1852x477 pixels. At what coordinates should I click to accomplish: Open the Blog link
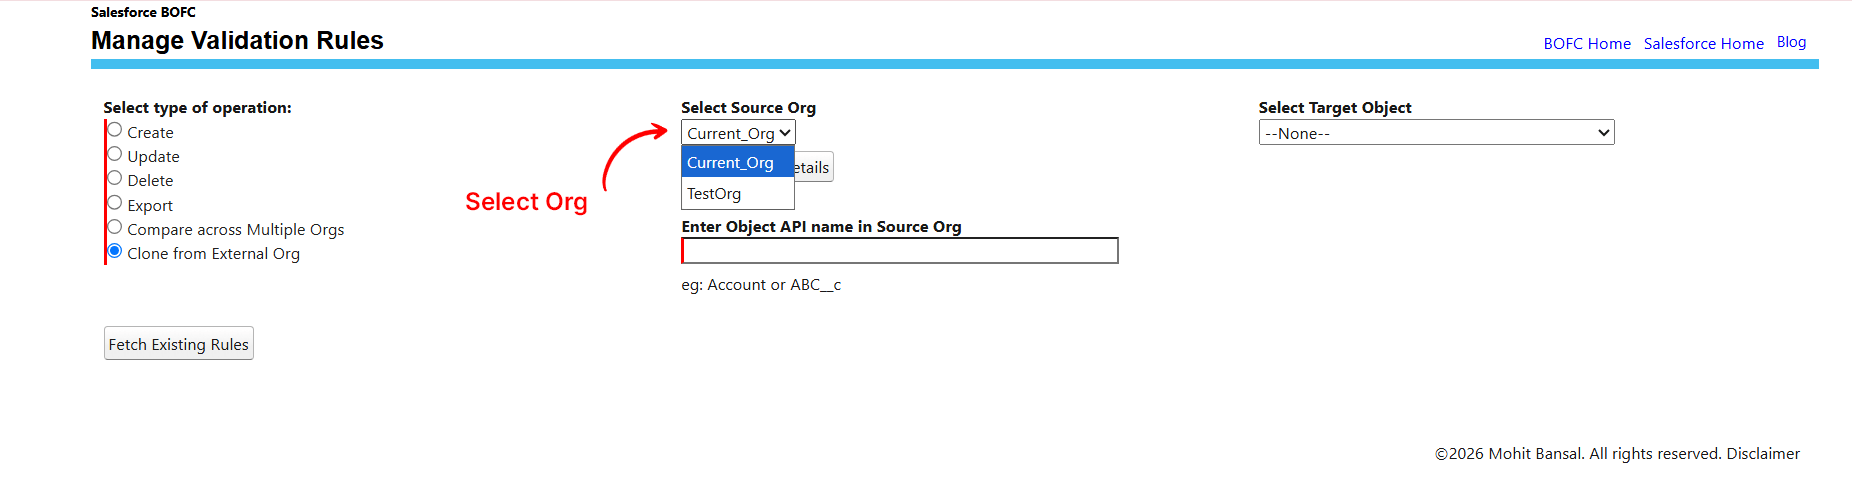(x=1791, y=42)
